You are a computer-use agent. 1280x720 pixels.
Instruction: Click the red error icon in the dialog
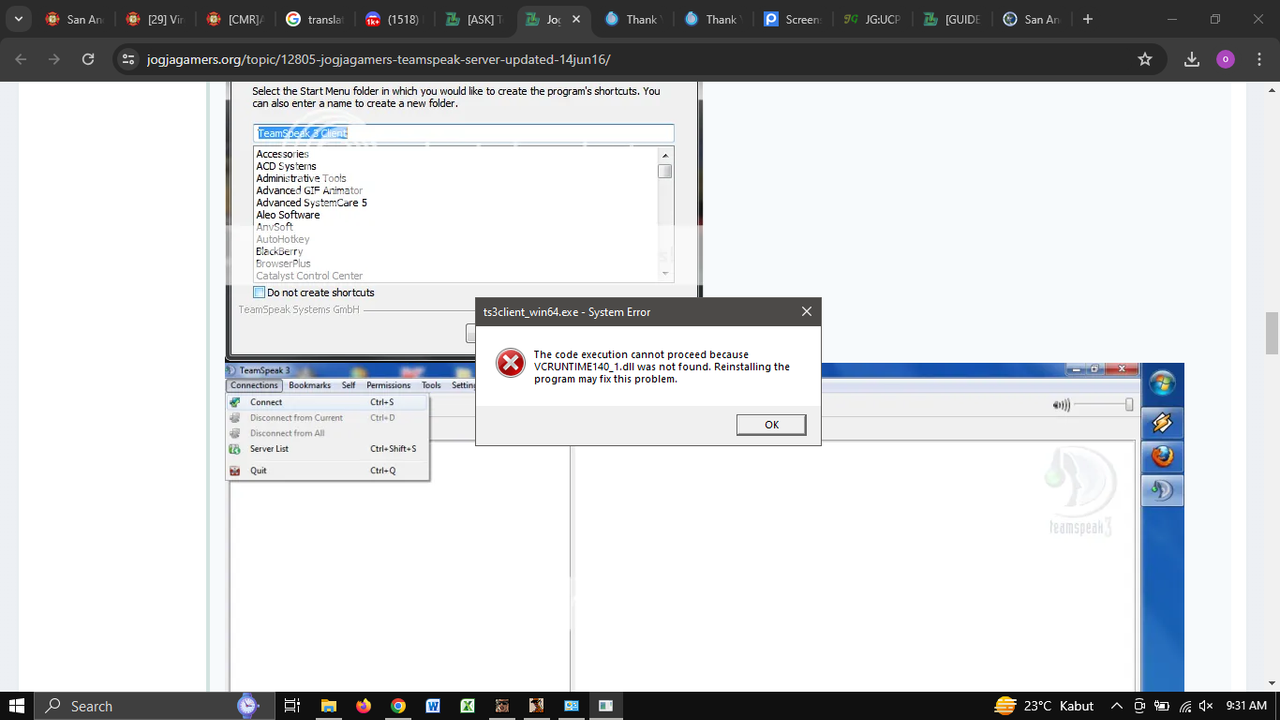(x=511, y=363)
